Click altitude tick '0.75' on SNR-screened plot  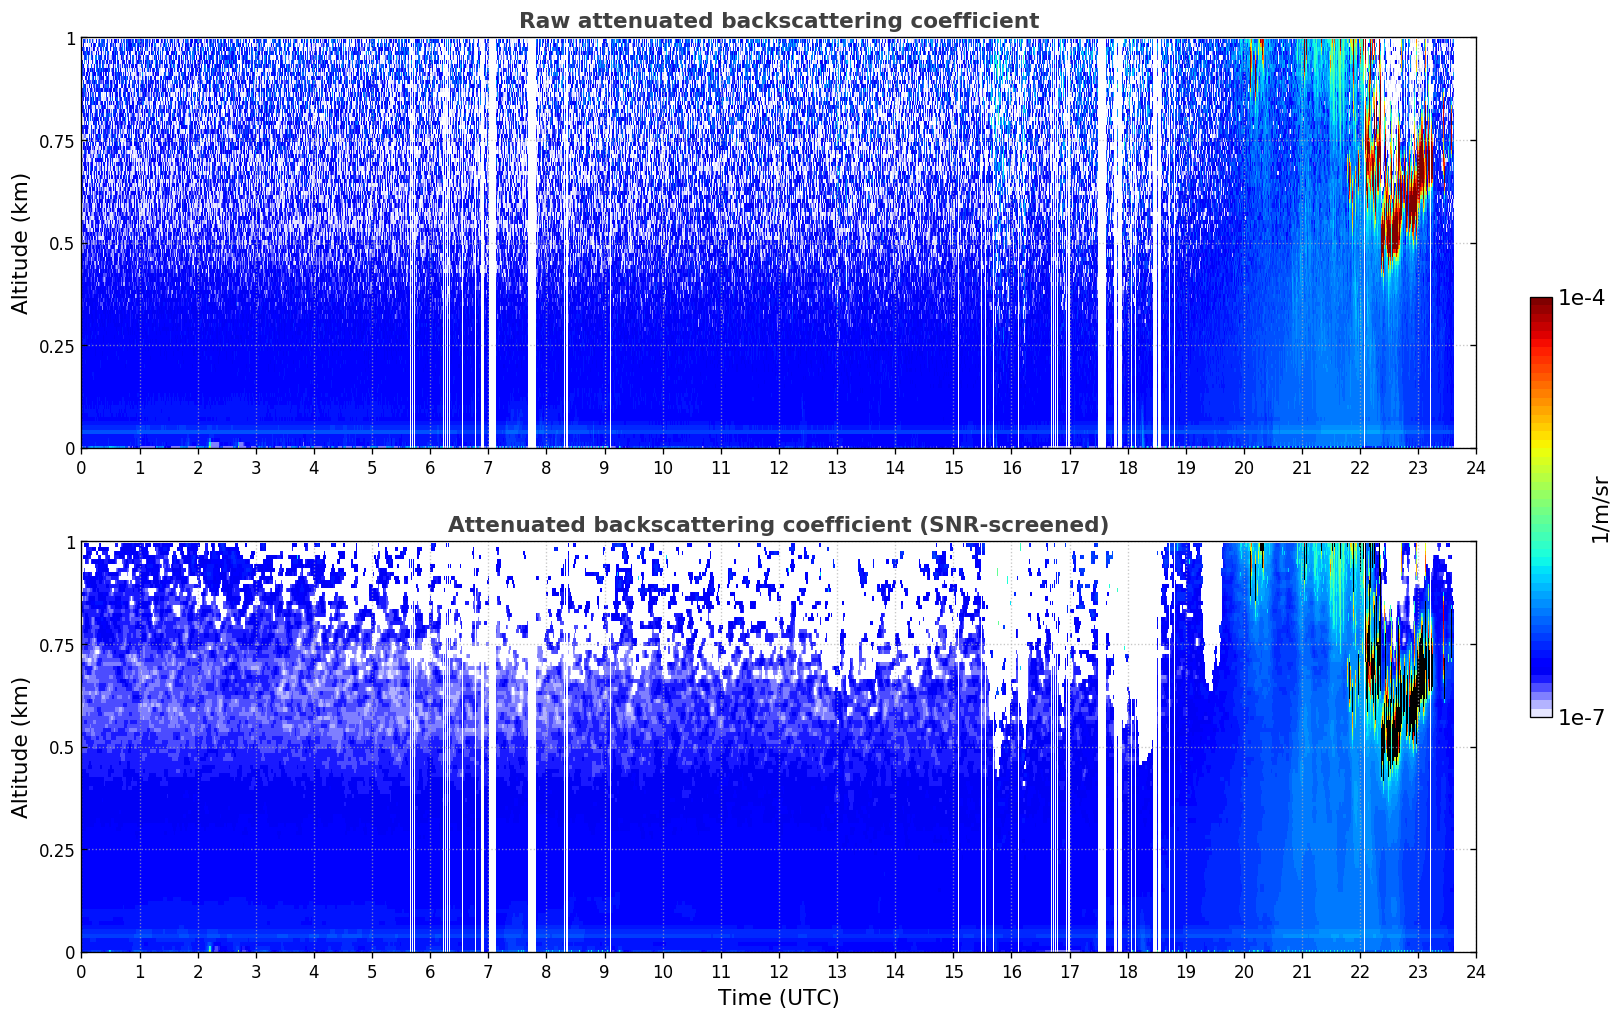click(57, 645)
